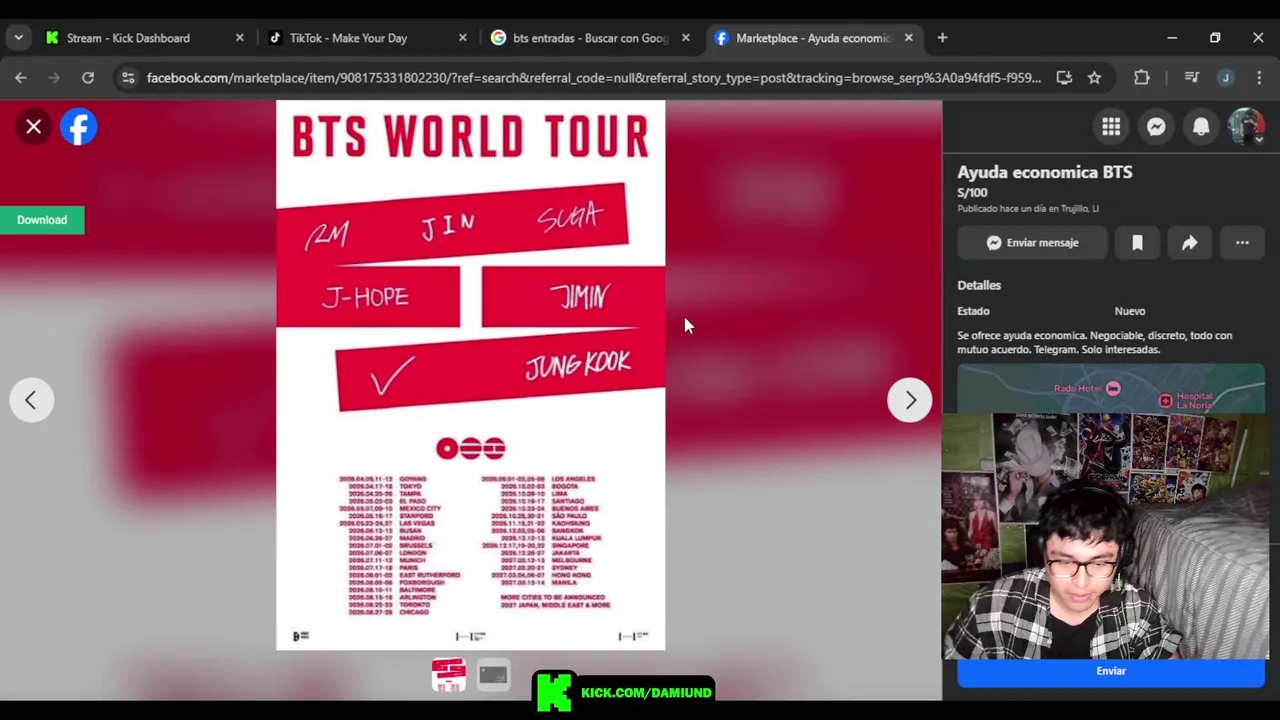Screen dimensions: 1280x720
Task: Click the browser forward arrow
Action: [x=54, y=78]
